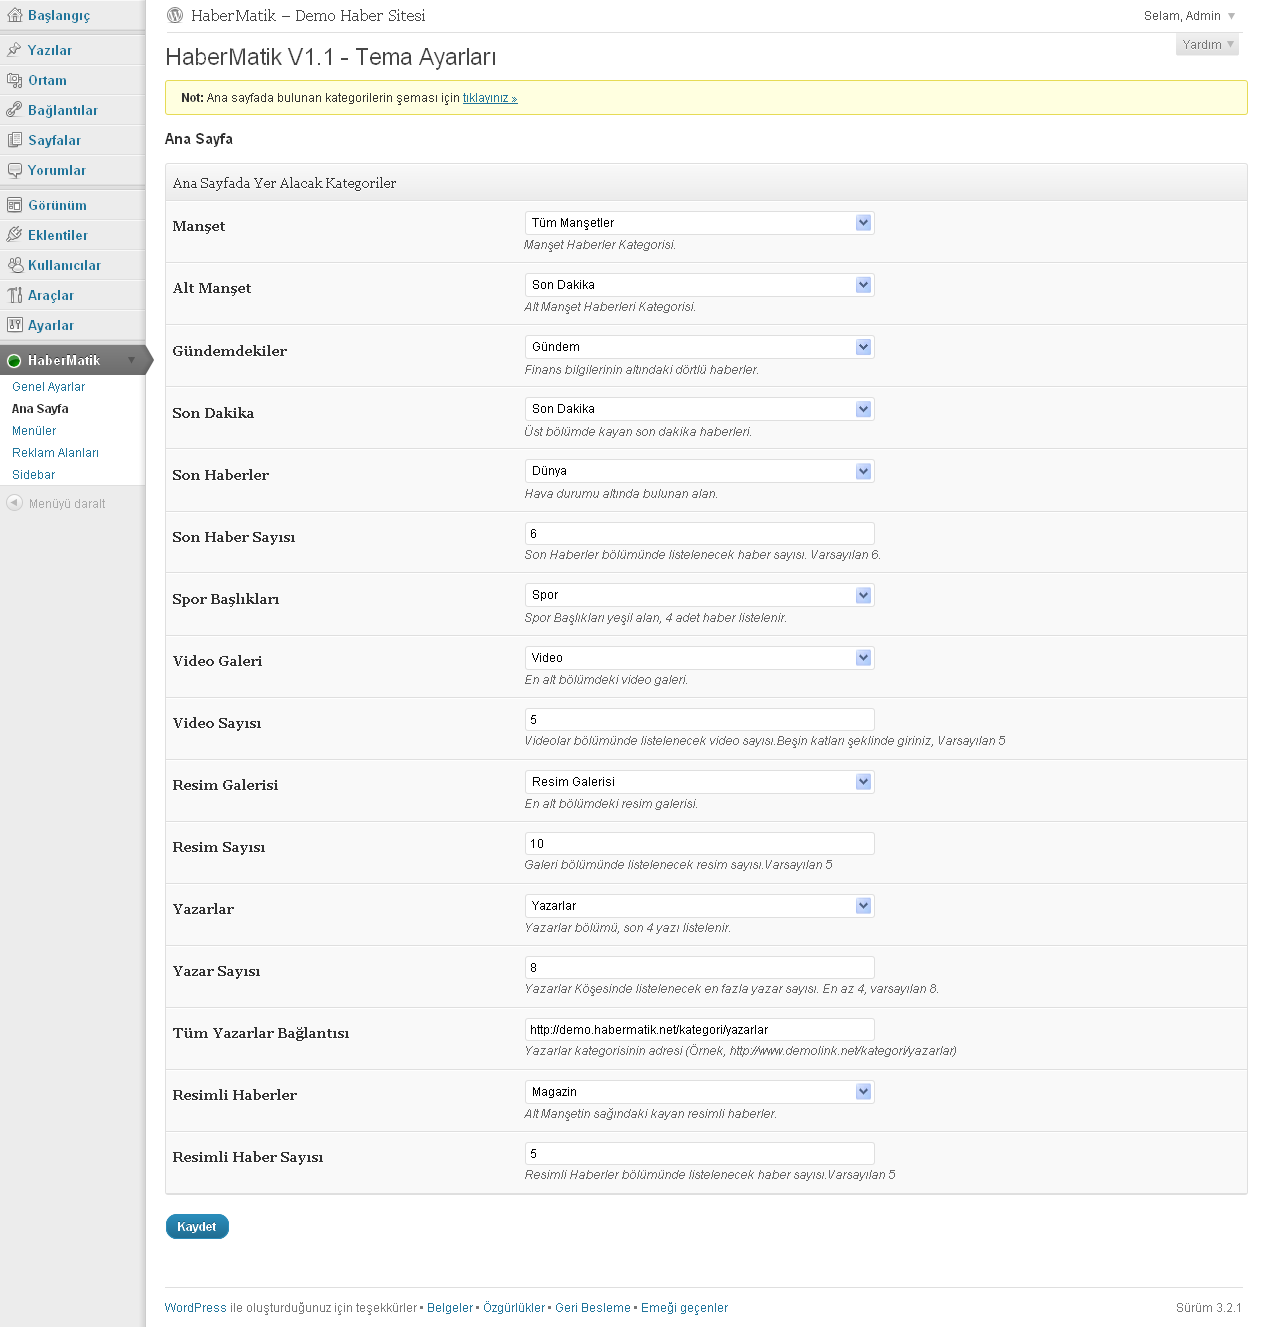
Task: Open the Belgeler footer link
Action: [450, 1308]
